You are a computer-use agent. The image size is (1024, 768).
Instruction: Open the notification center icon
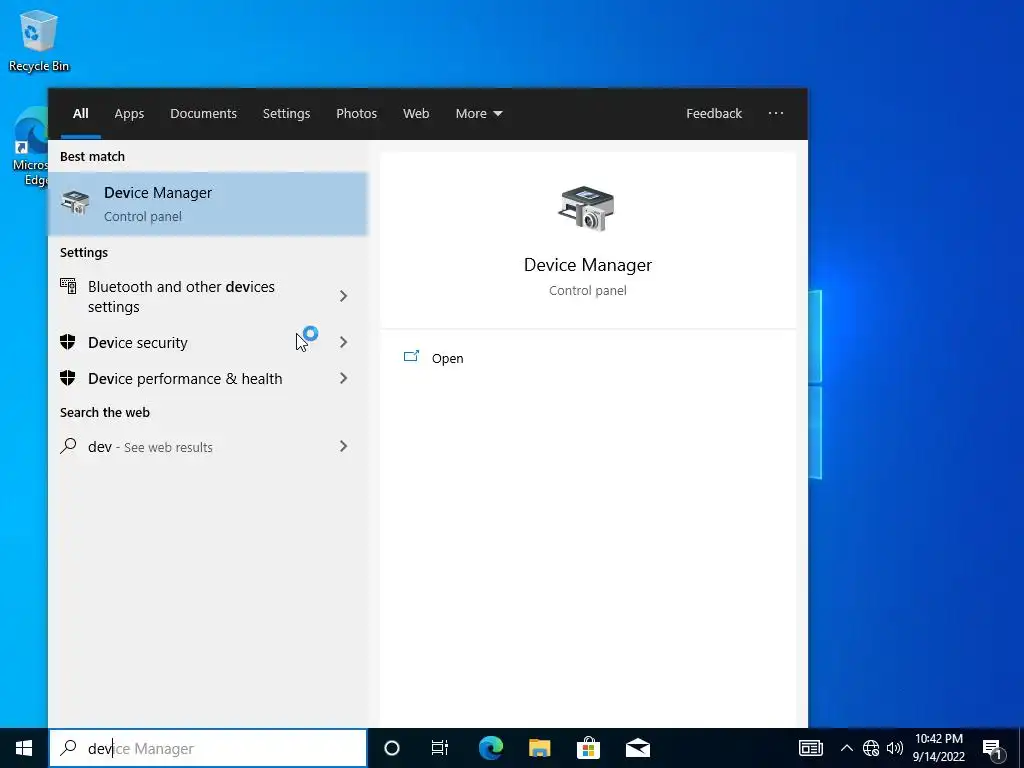[992, 748]
